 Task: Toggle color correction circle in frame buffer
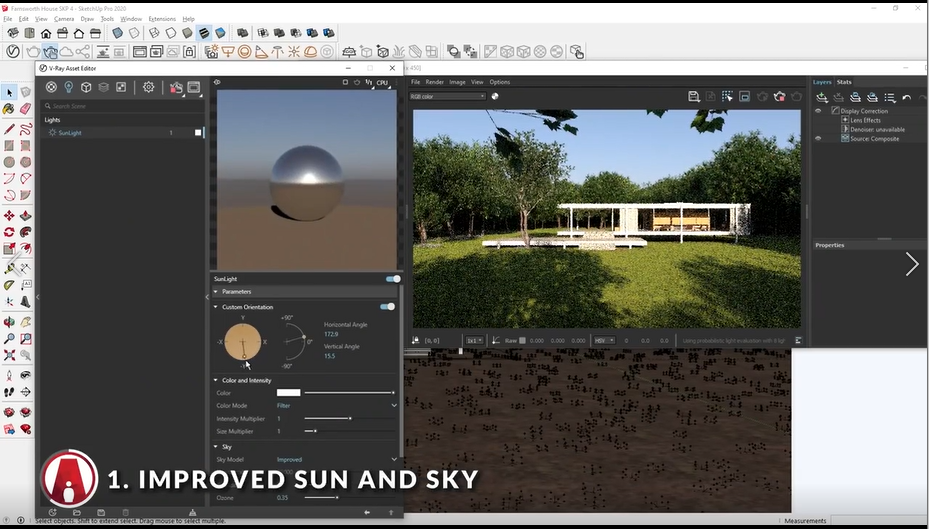[495, 96]
